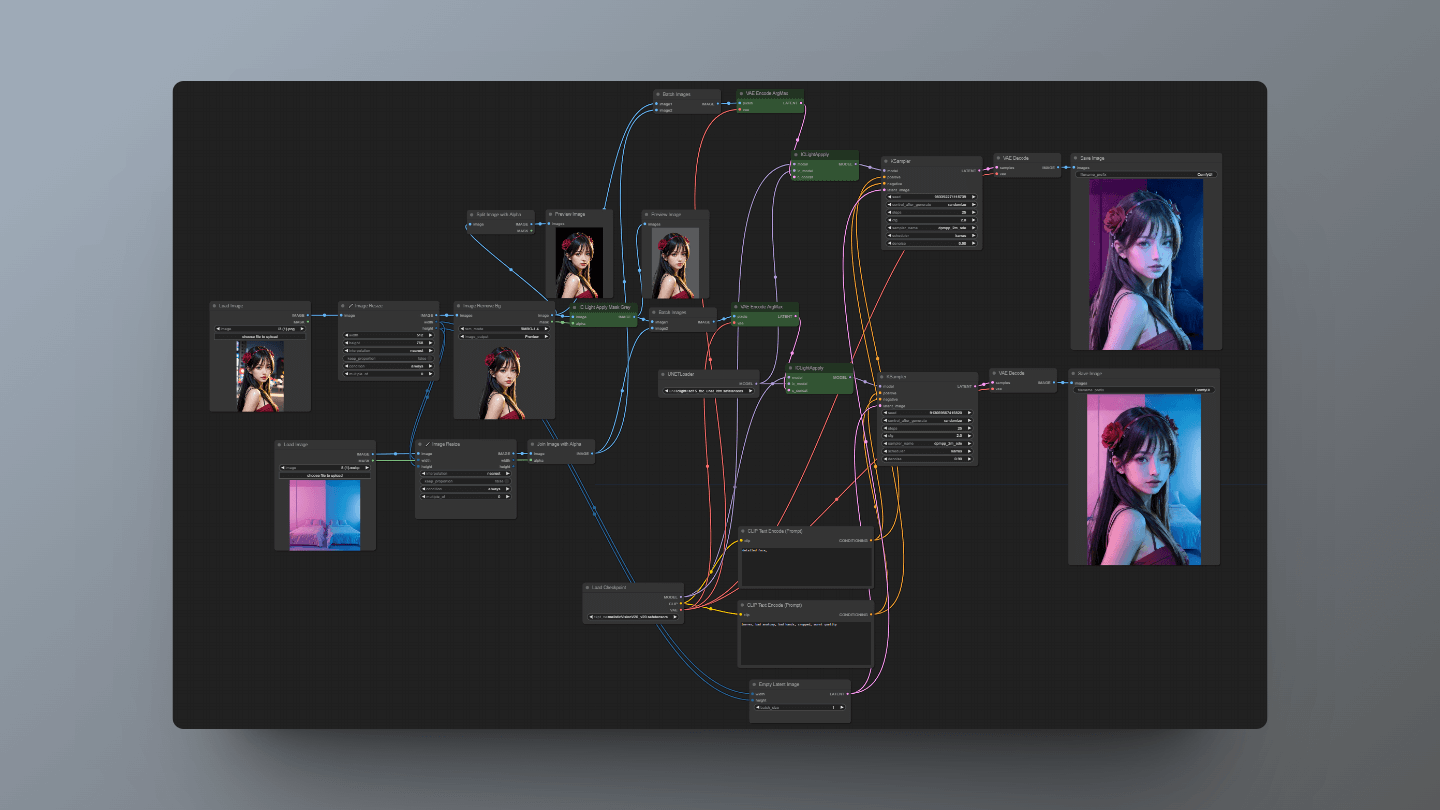Image resolution: width=1440 pixels, height=810 pixels.
Task: Collapse the top VAE Decode node via its dot
Action: click(1000, 158)
